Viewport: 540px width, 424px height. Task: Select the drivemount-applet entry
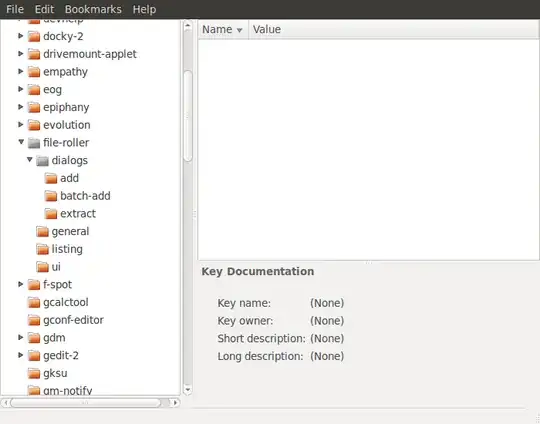[90, 54]
